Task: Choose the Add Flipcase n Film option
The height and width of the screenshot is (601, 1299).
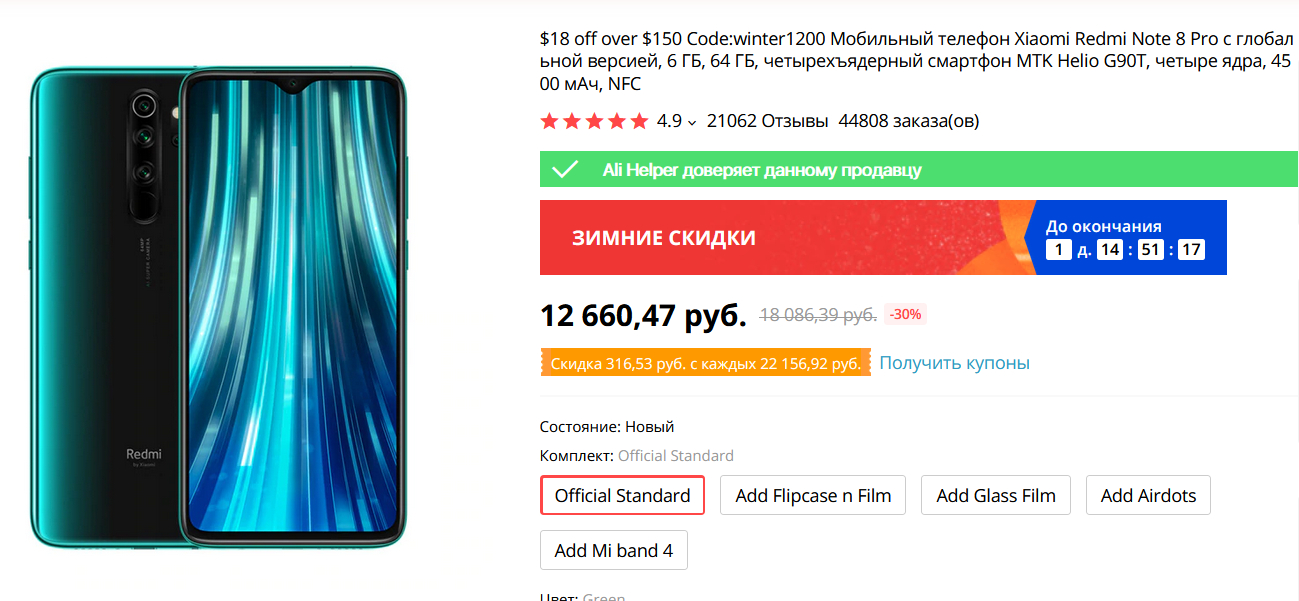Action: 813,495
